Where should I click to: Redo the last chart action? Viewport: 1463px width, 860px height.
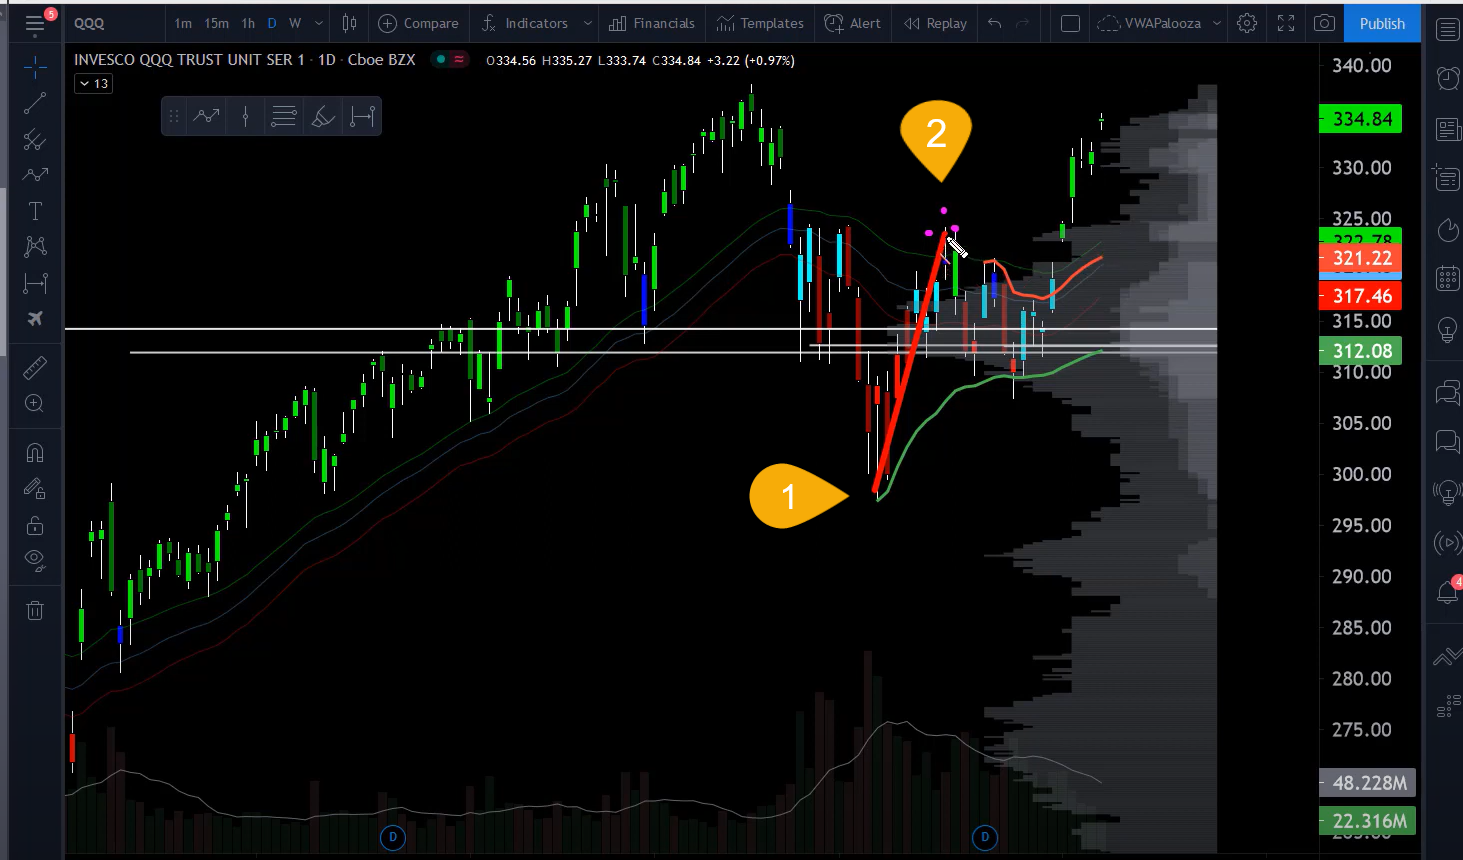1022,23
